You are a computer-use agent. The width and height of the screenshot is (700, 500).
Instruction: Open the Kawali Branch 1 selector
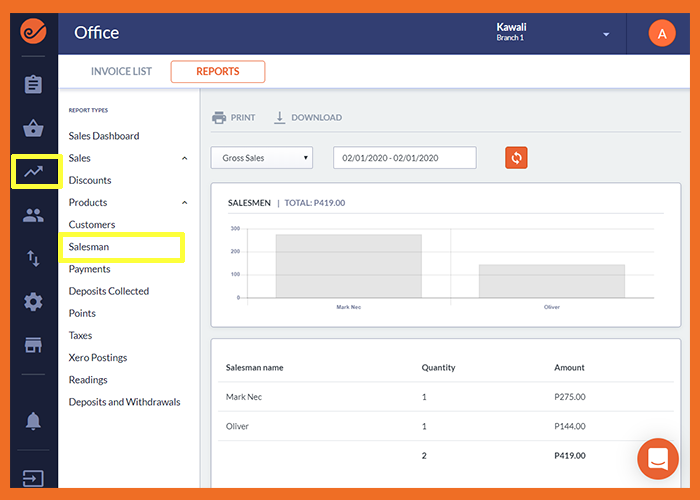553,33
